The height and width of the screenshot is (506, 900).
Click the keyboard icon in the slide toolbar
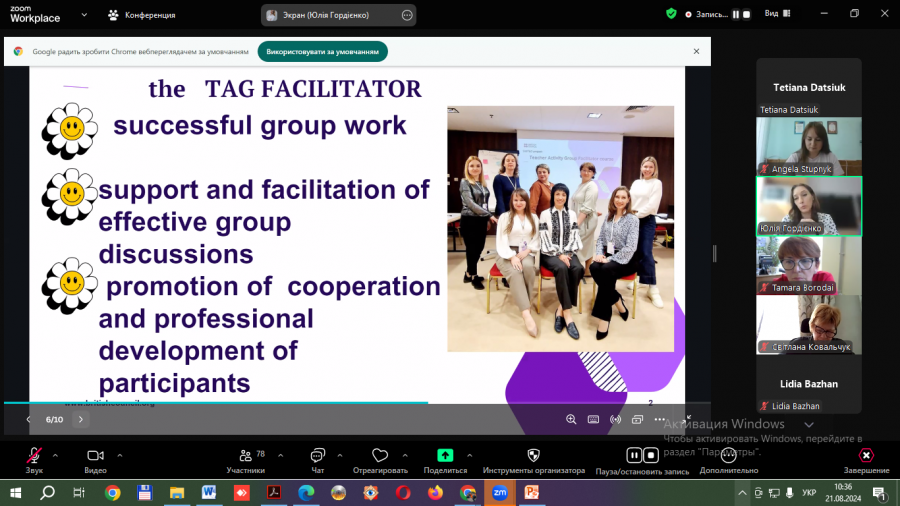(593, 419)
